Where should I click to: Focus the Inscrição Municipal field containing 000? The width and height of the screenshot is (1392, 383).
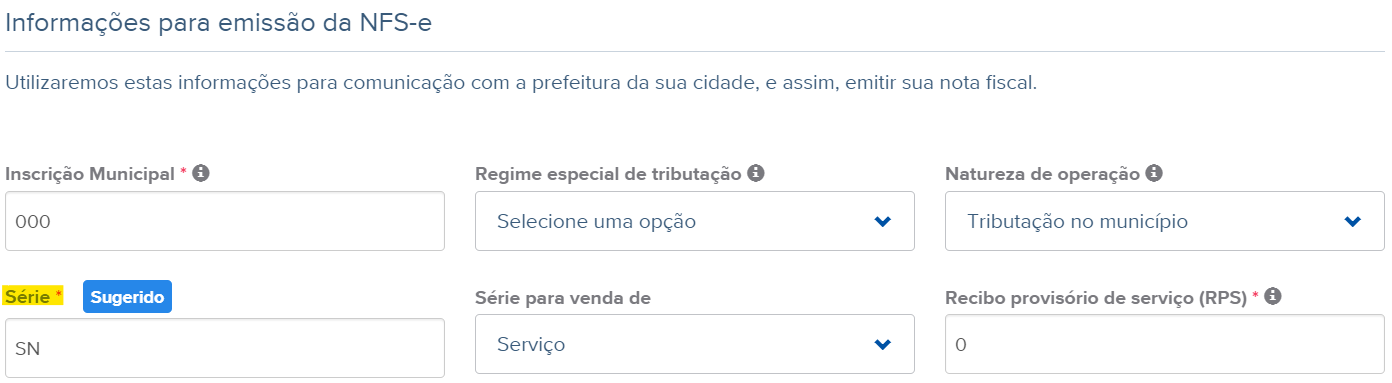[x=225, y=221]
